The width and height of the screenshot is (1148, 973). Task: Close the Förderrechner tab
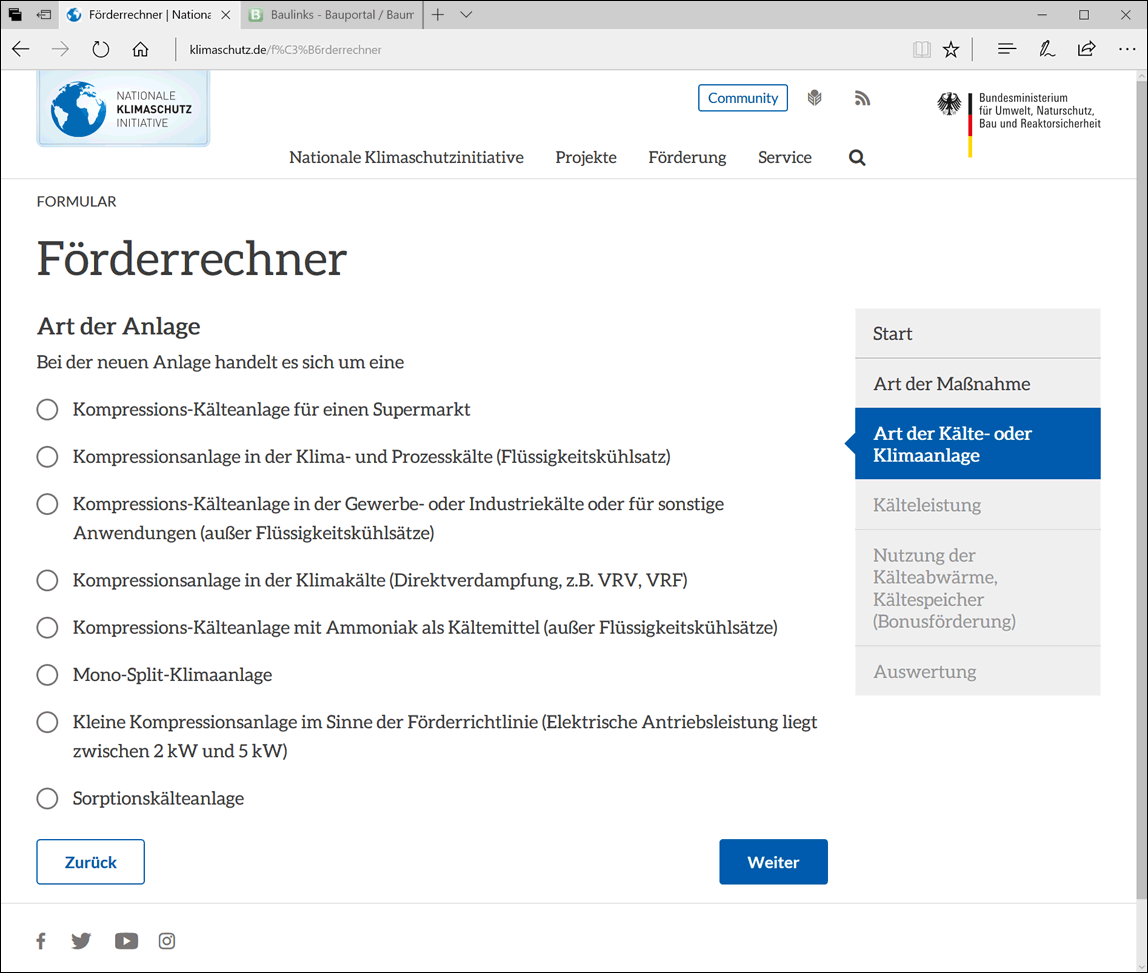tap(226, 15)
